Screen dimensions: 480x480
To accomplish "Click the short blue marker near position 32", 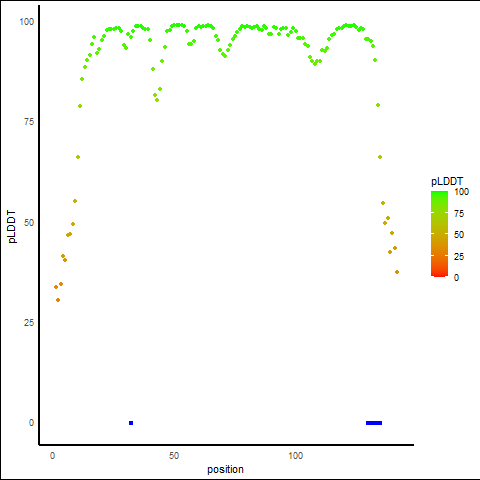I will [131, 423].
